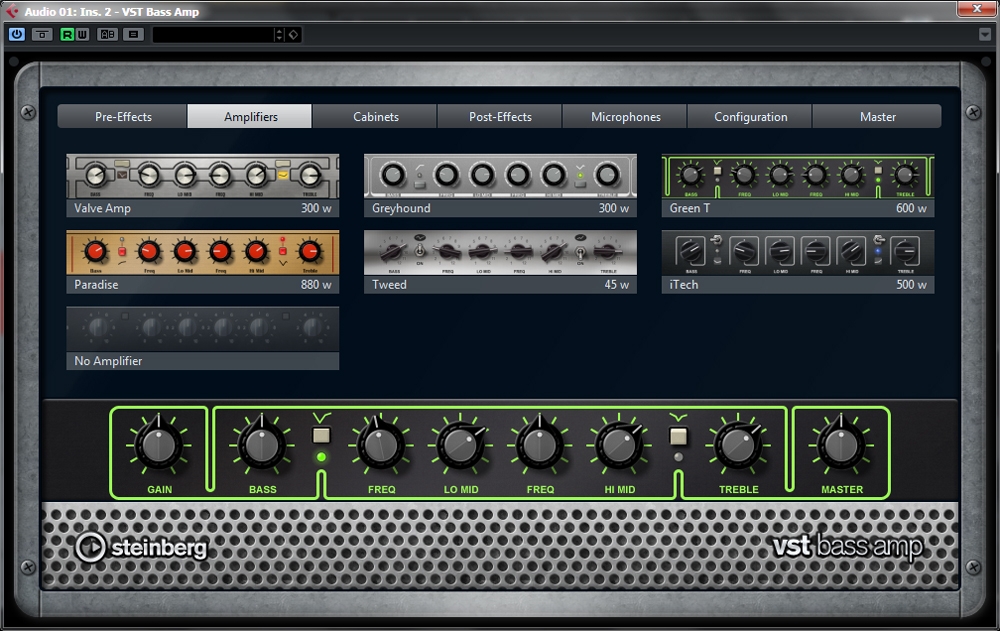Open the preset management diamond icon
Viewport: 1000px width, 631px height.
coord(293,34)
